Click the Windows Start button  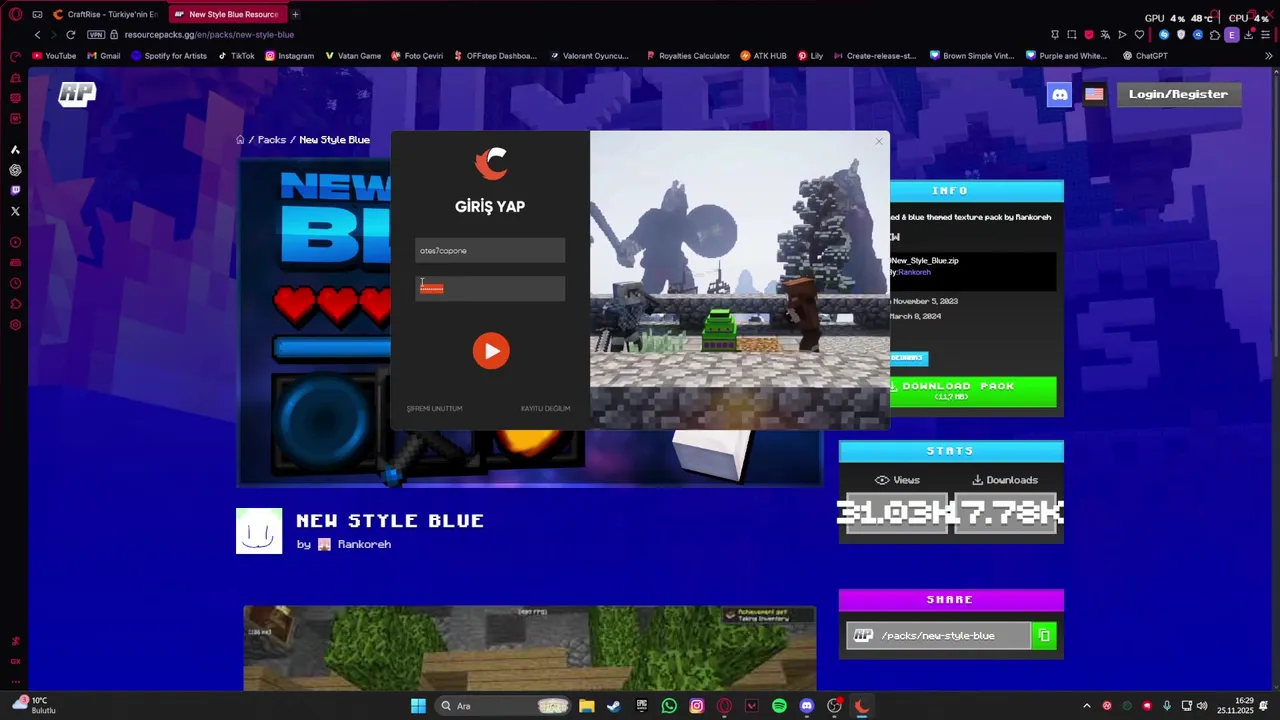418,706
